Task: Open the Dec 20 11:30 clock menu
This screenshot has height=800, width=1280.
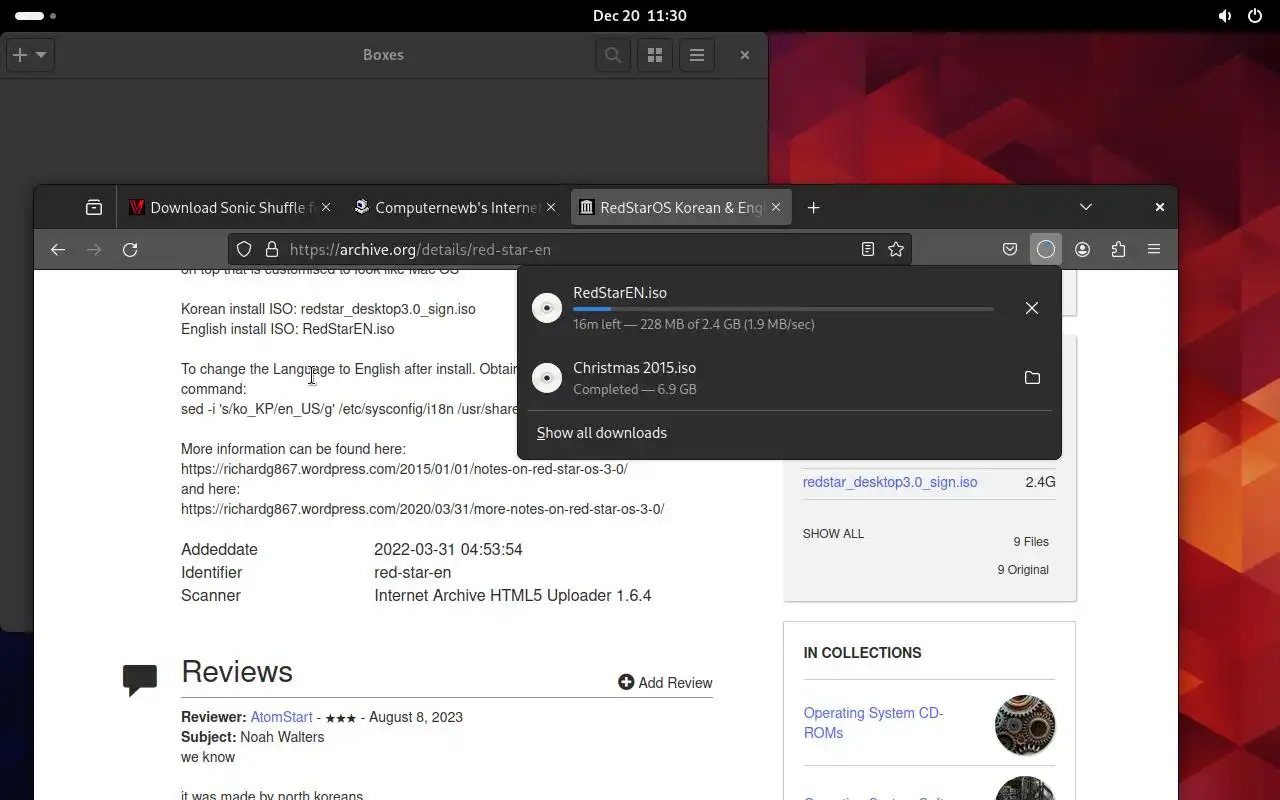Action: pyautogui.click(x=640, y=16)
